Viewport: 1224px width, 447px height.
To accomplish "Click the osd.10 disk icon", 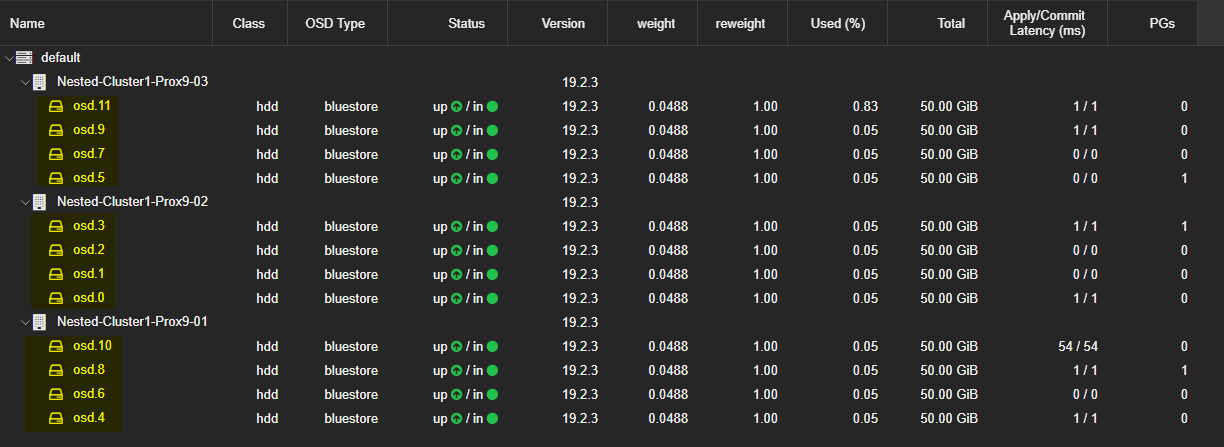I will [57, 345].
